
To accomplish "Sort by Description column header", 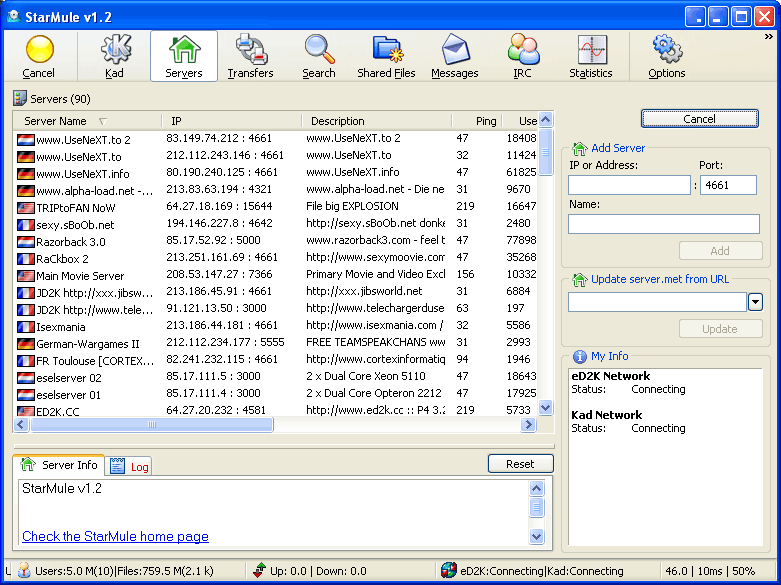I will click(x=377, y=121).
